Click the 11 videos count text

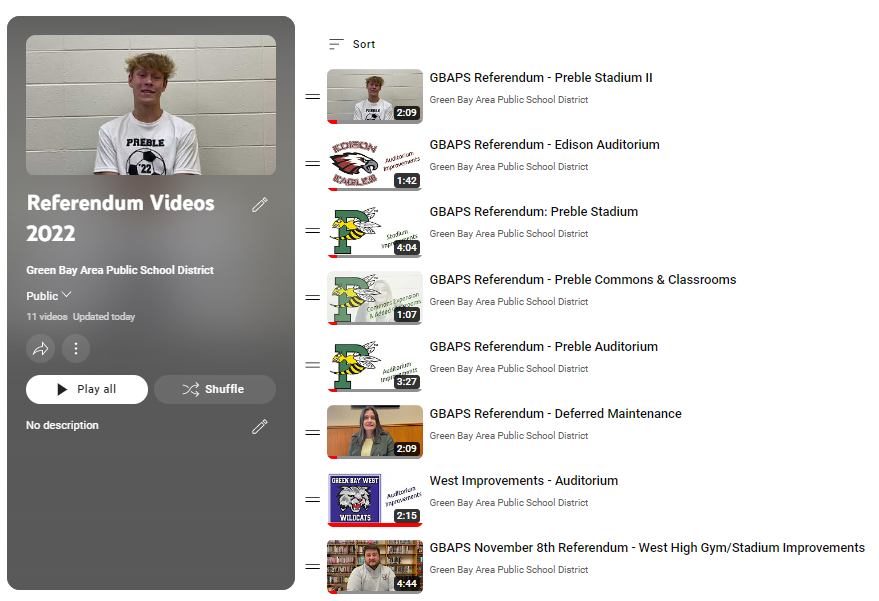[x=47, y=317]
